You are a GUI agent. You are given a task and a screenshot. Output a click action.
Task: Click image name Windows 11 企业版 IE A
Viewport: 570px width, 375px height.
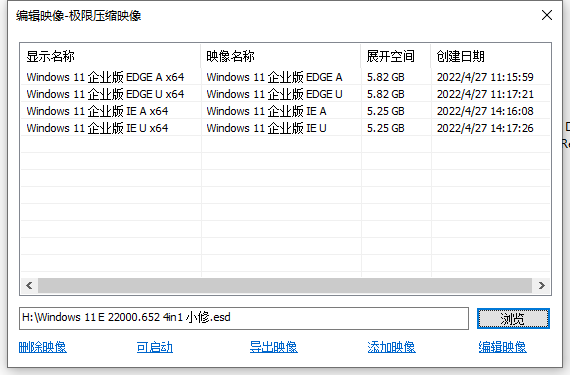click(266, 111)
